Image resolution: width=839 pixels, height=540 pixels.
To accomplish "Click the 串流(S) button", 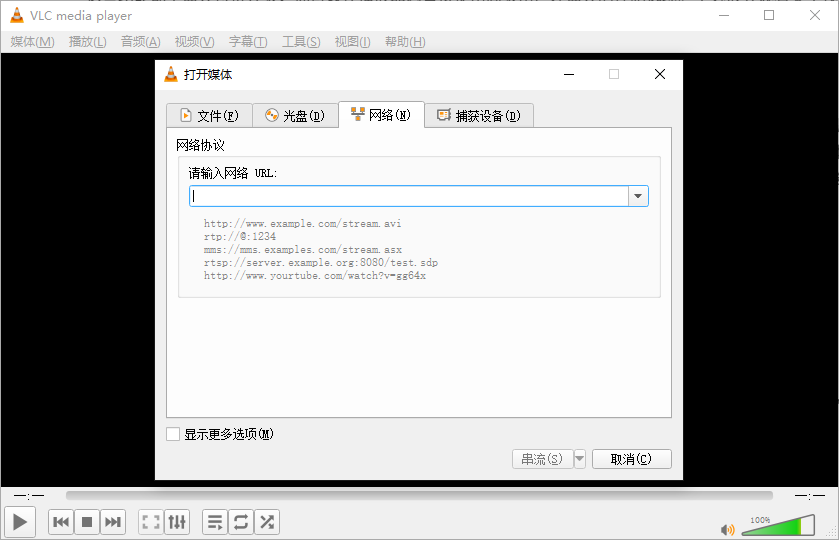I will point(542,459).
